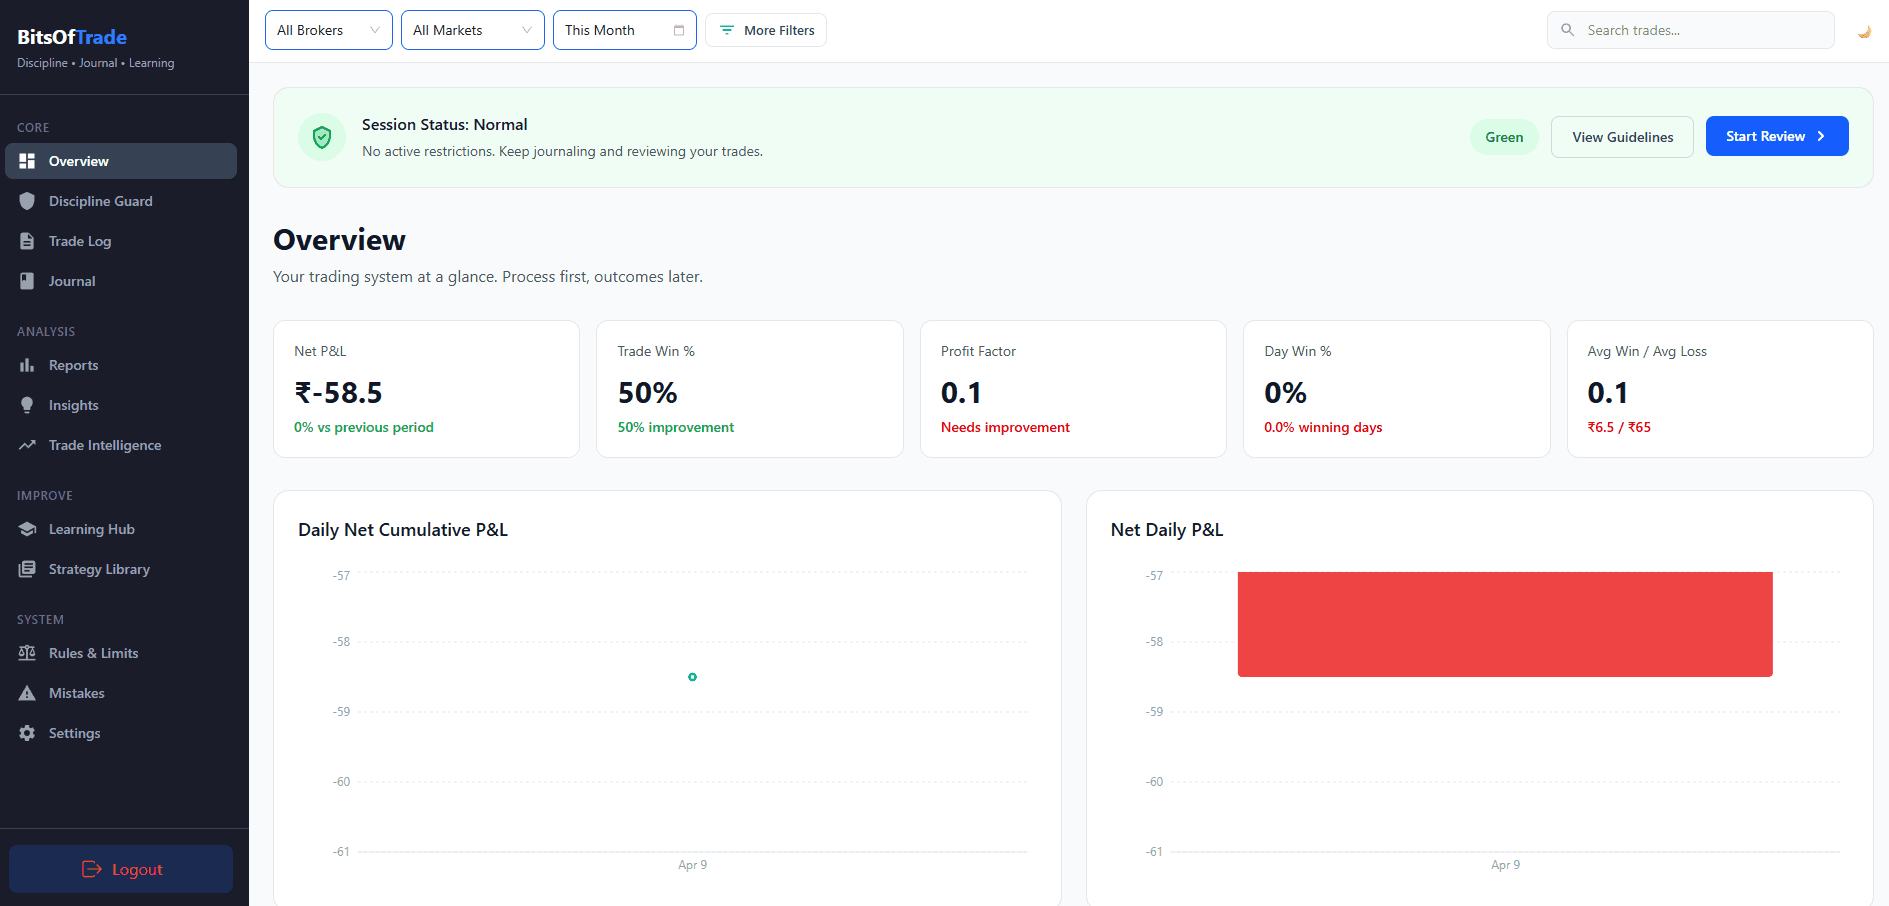Click the '₹6.5 / ₹65' text
The width and height of the screenshot is (1889, 906).
1619,427
